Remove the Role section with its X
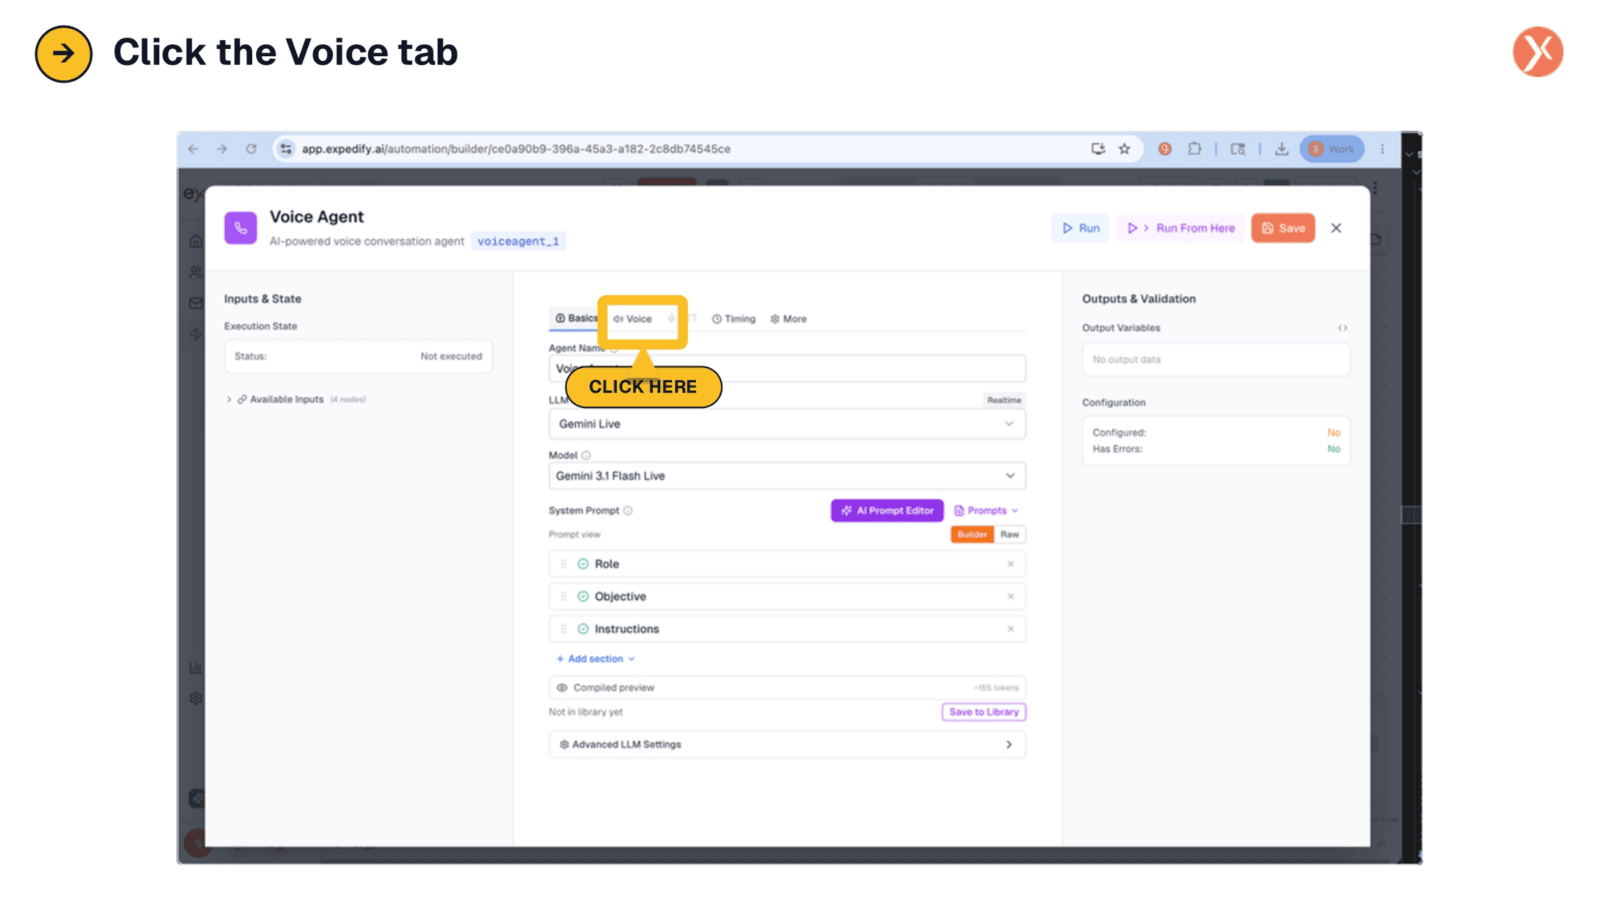 click(1010, 564)
